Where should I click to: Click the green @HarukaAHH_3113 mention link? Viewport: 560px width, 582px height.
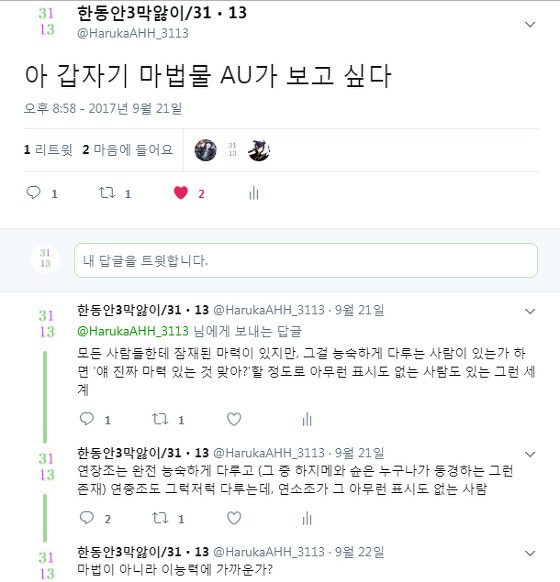coord(133,331)
